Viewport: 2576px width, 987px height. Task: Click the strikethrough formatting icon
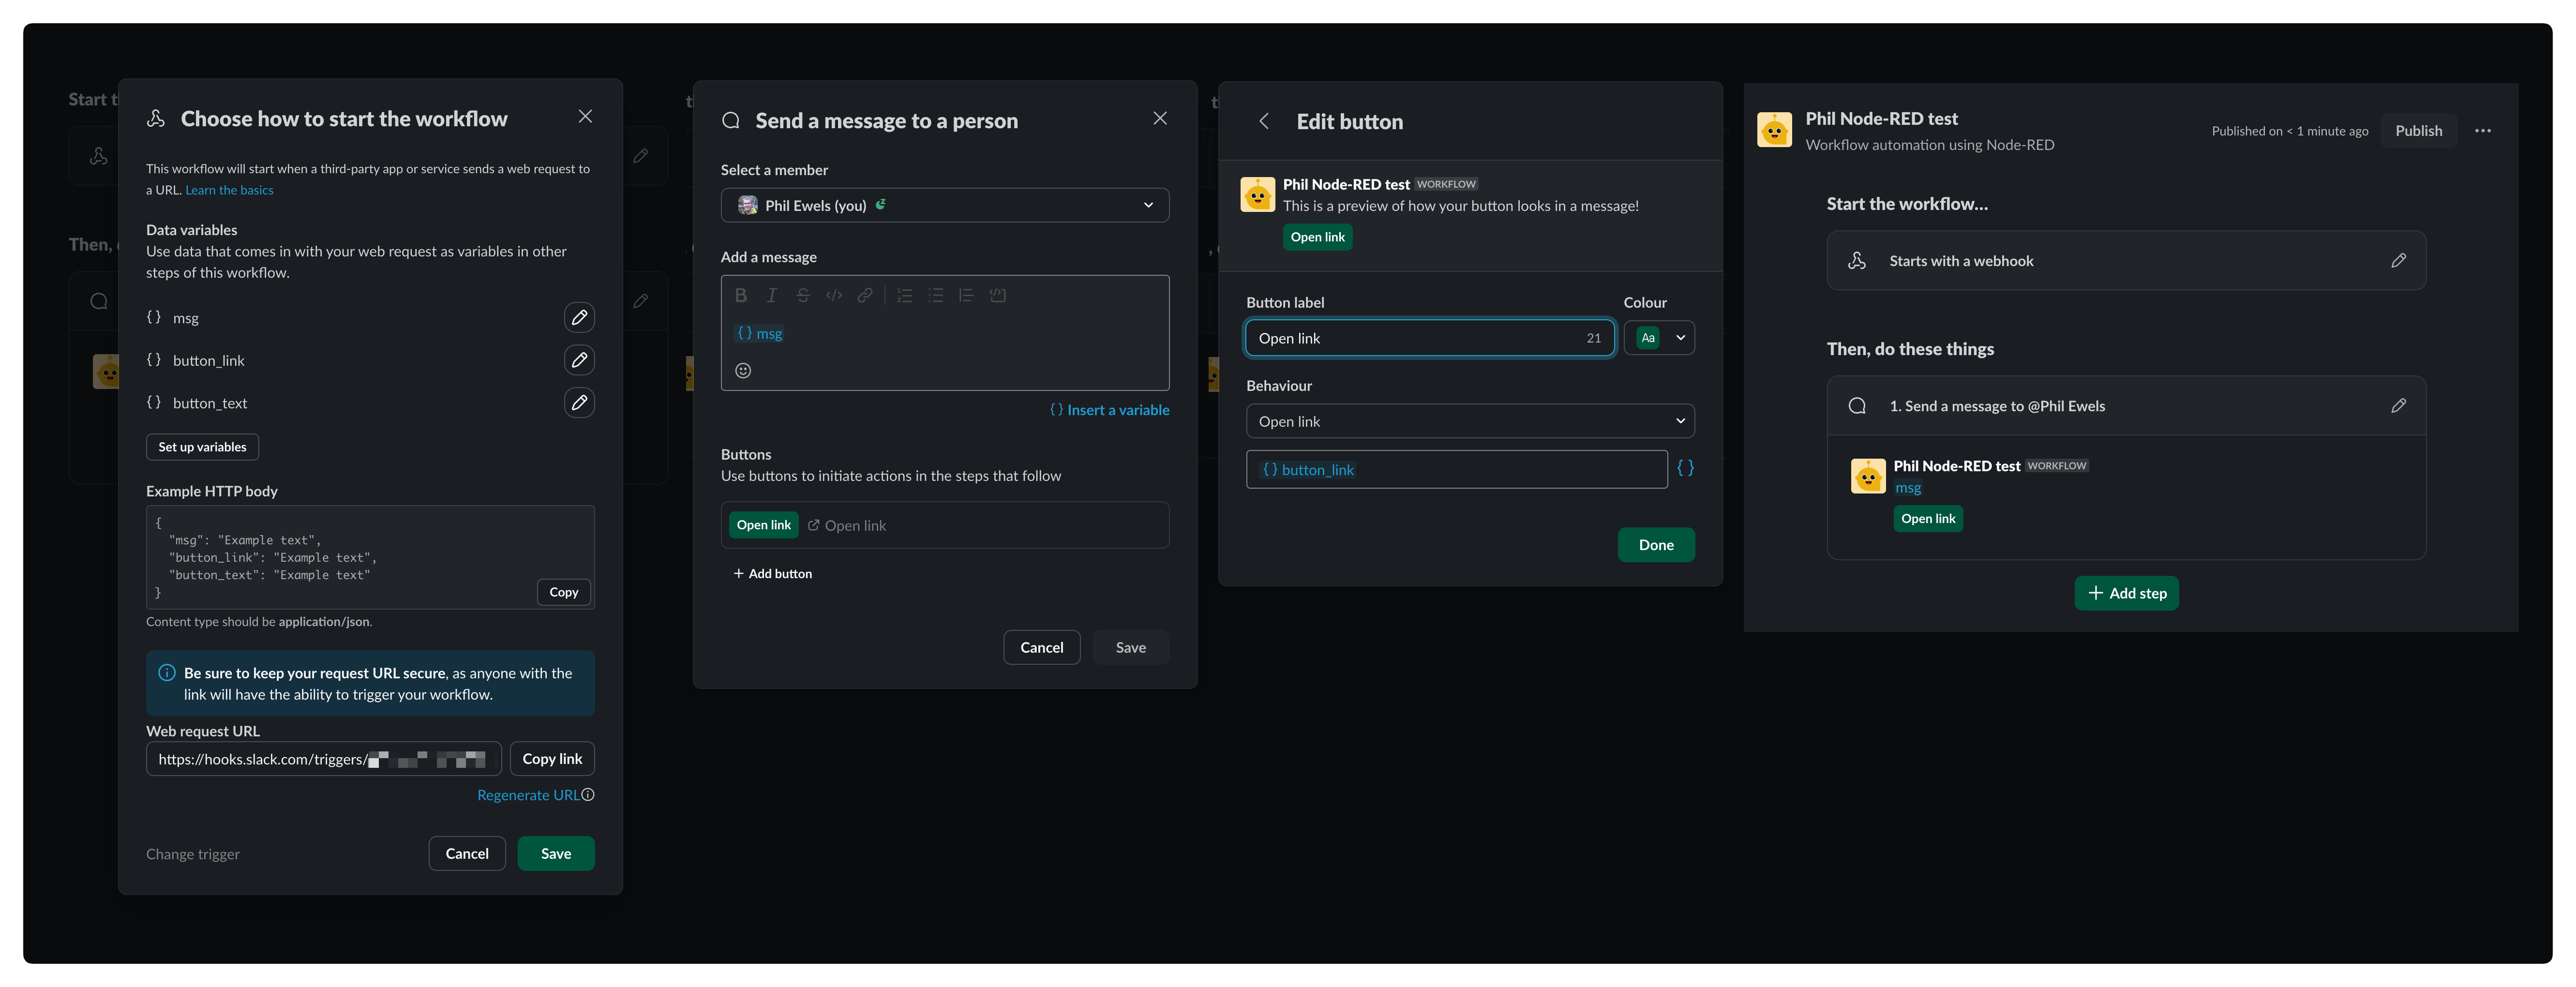803,295
